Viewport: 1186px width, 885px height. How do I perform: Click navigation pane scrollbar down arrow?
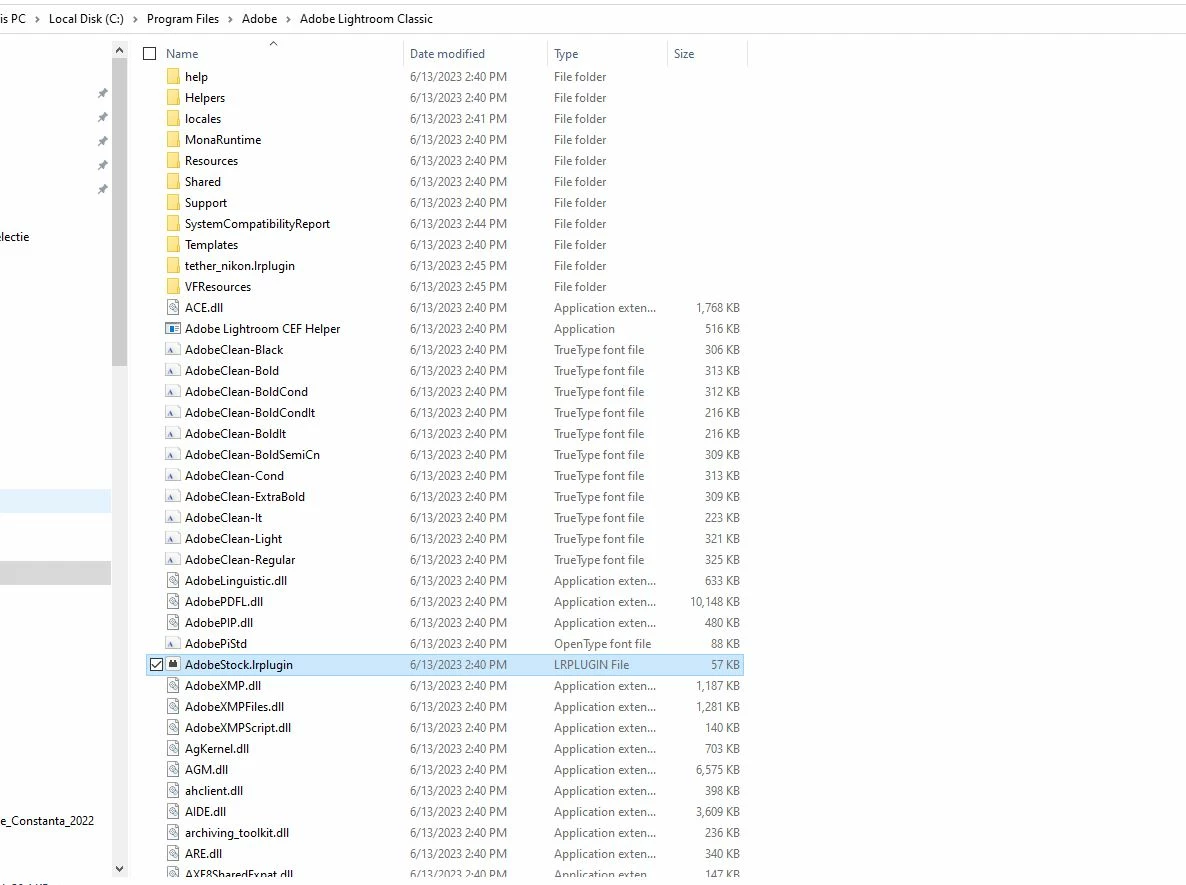point(120,869)
